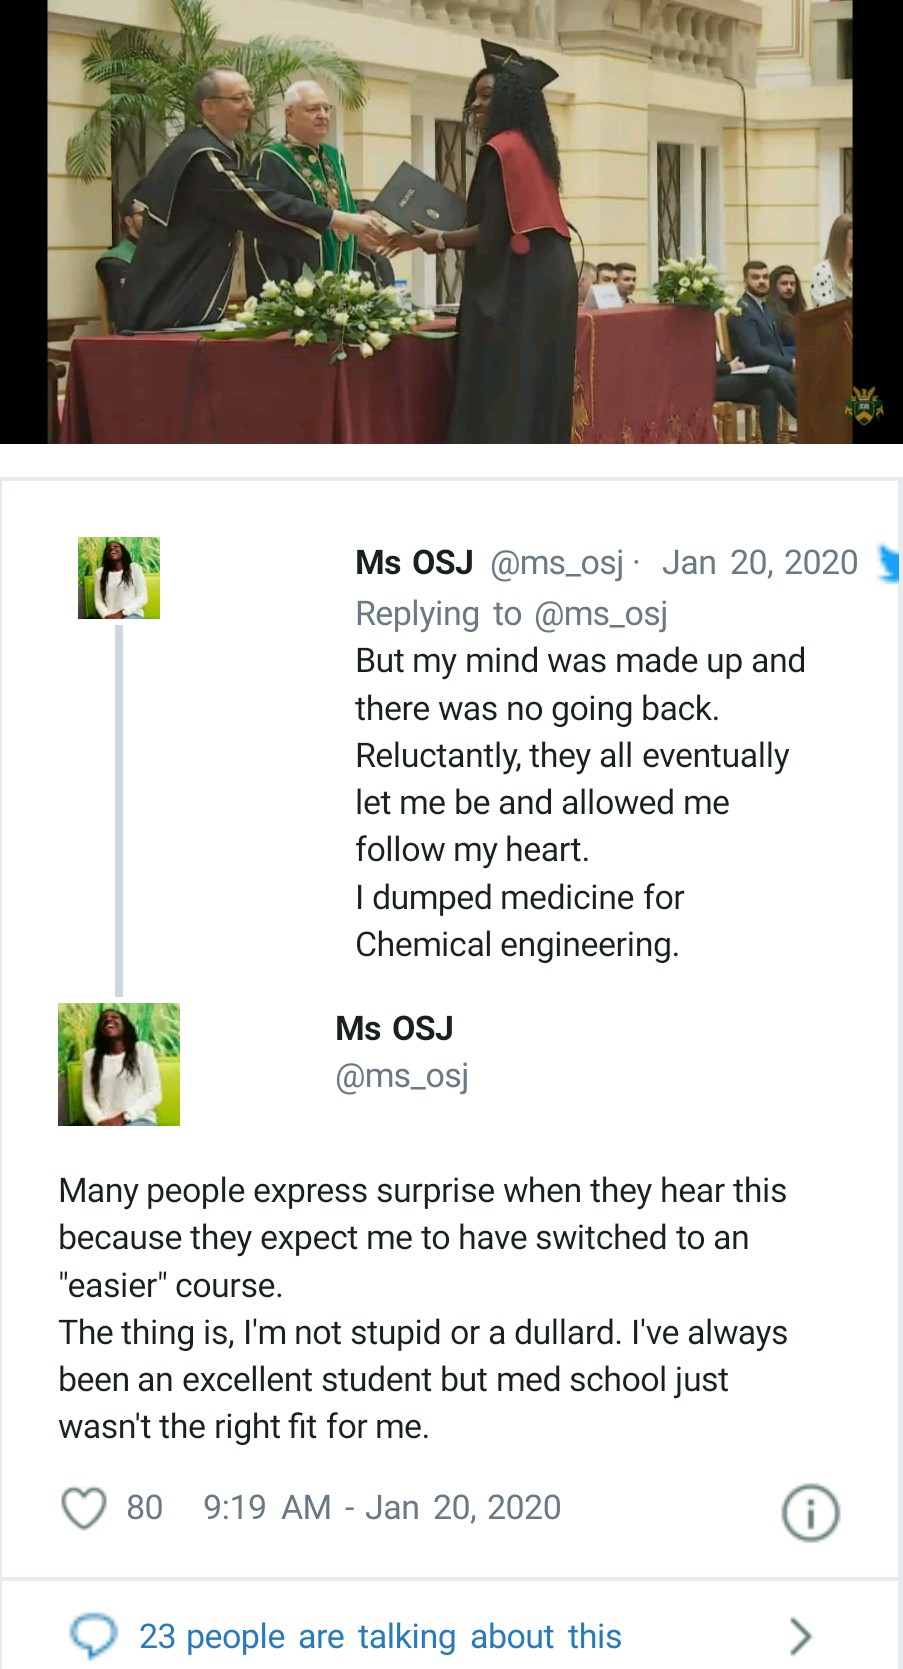903x1669 pixels.
Task: Click the Jan 20, 2020 date in the reply header
Action: pyautogui.click(x=759, y=563)
